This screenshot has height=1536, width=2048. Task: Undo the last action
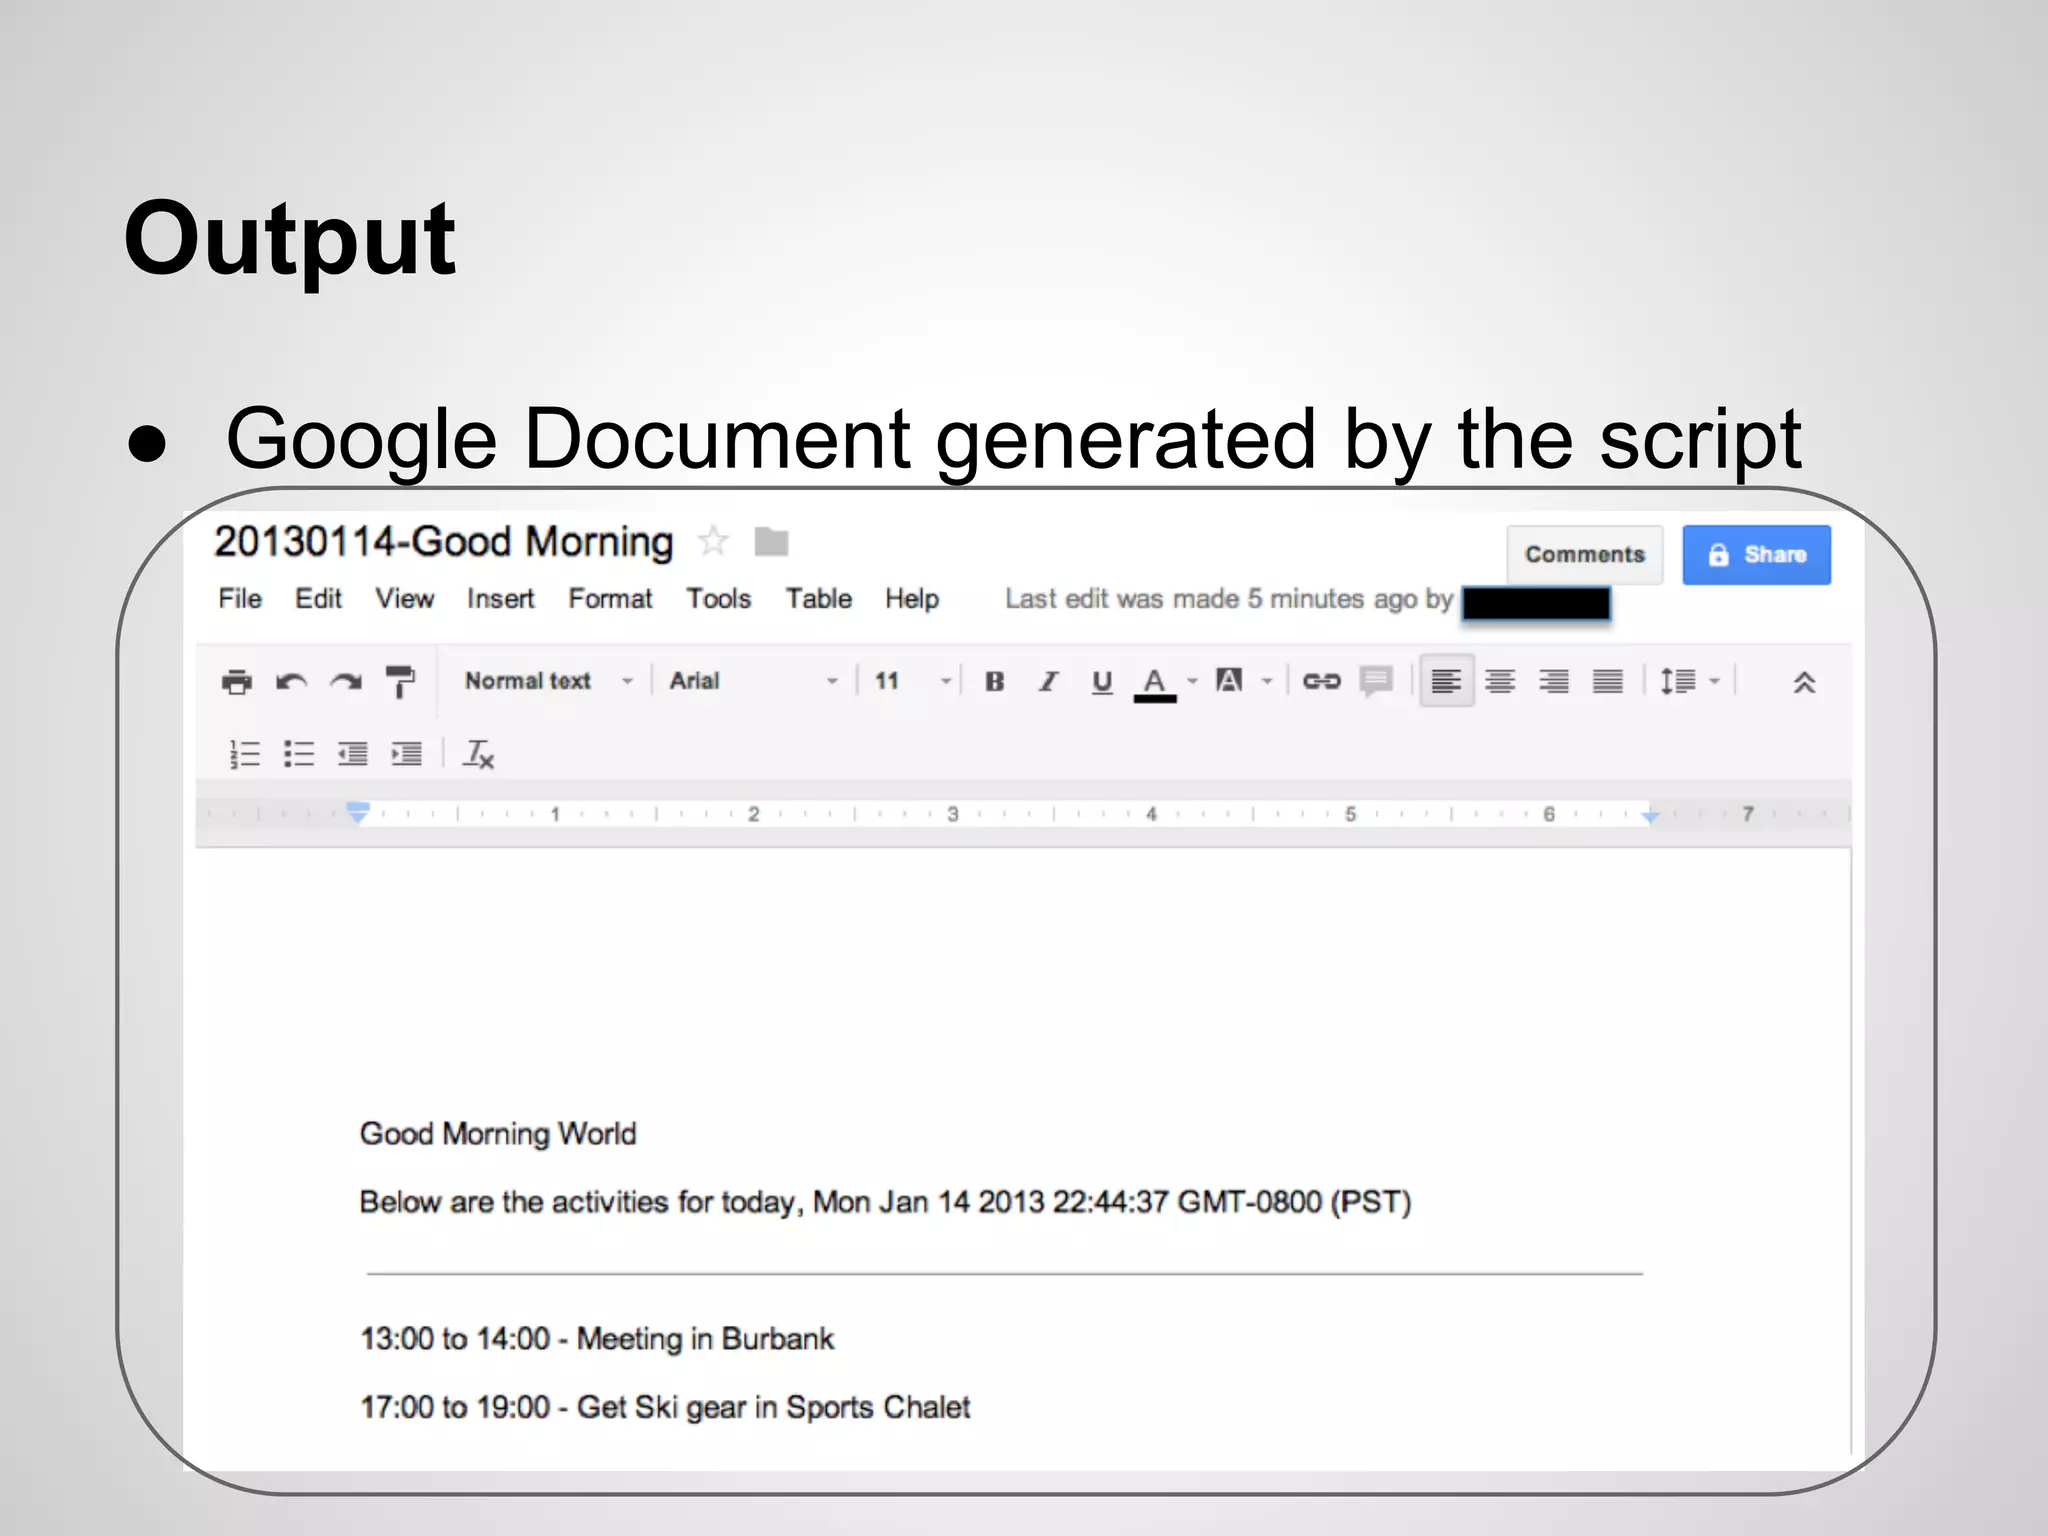tap(291, 682)
